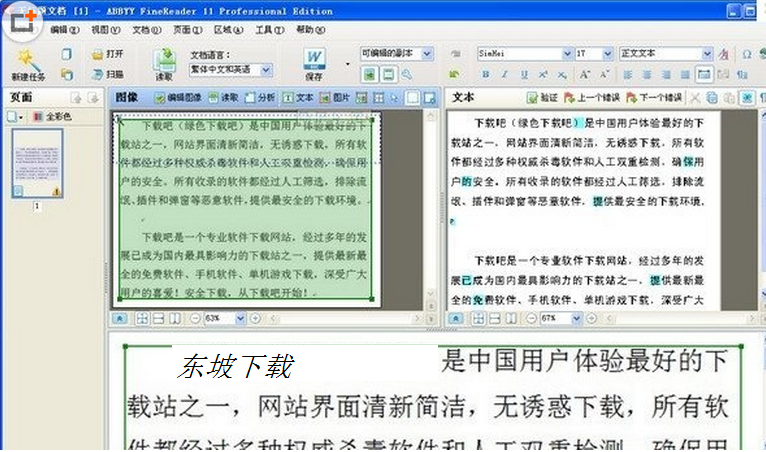
Task: Click the 分析 analyze button
Action: (260, 98)
